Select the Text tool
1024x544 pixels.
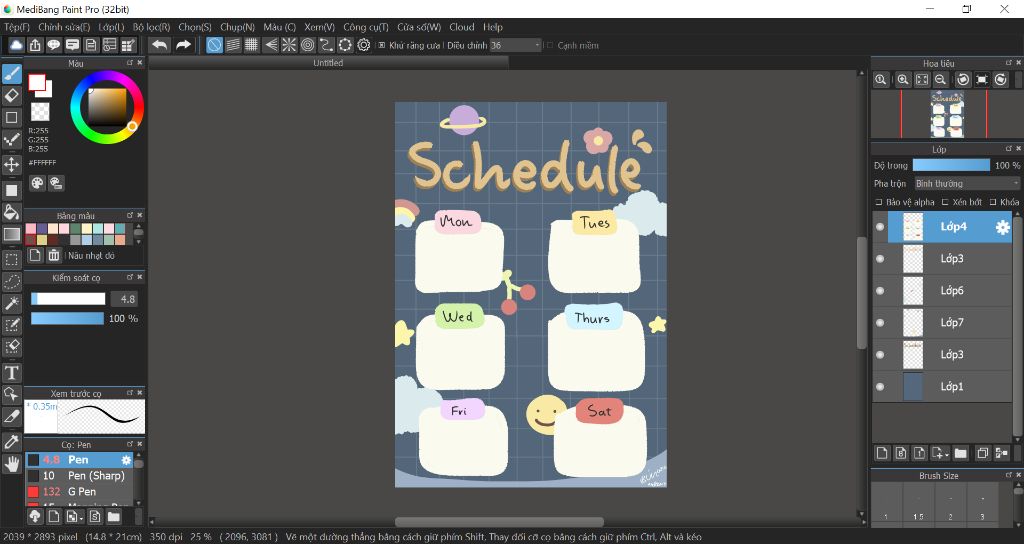point(12,373)
